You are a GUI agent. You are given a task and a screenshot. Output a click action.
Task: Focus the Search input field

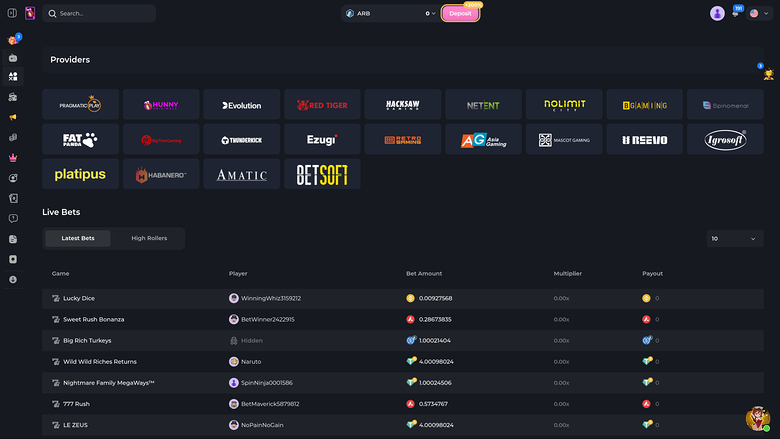(99, 13)
